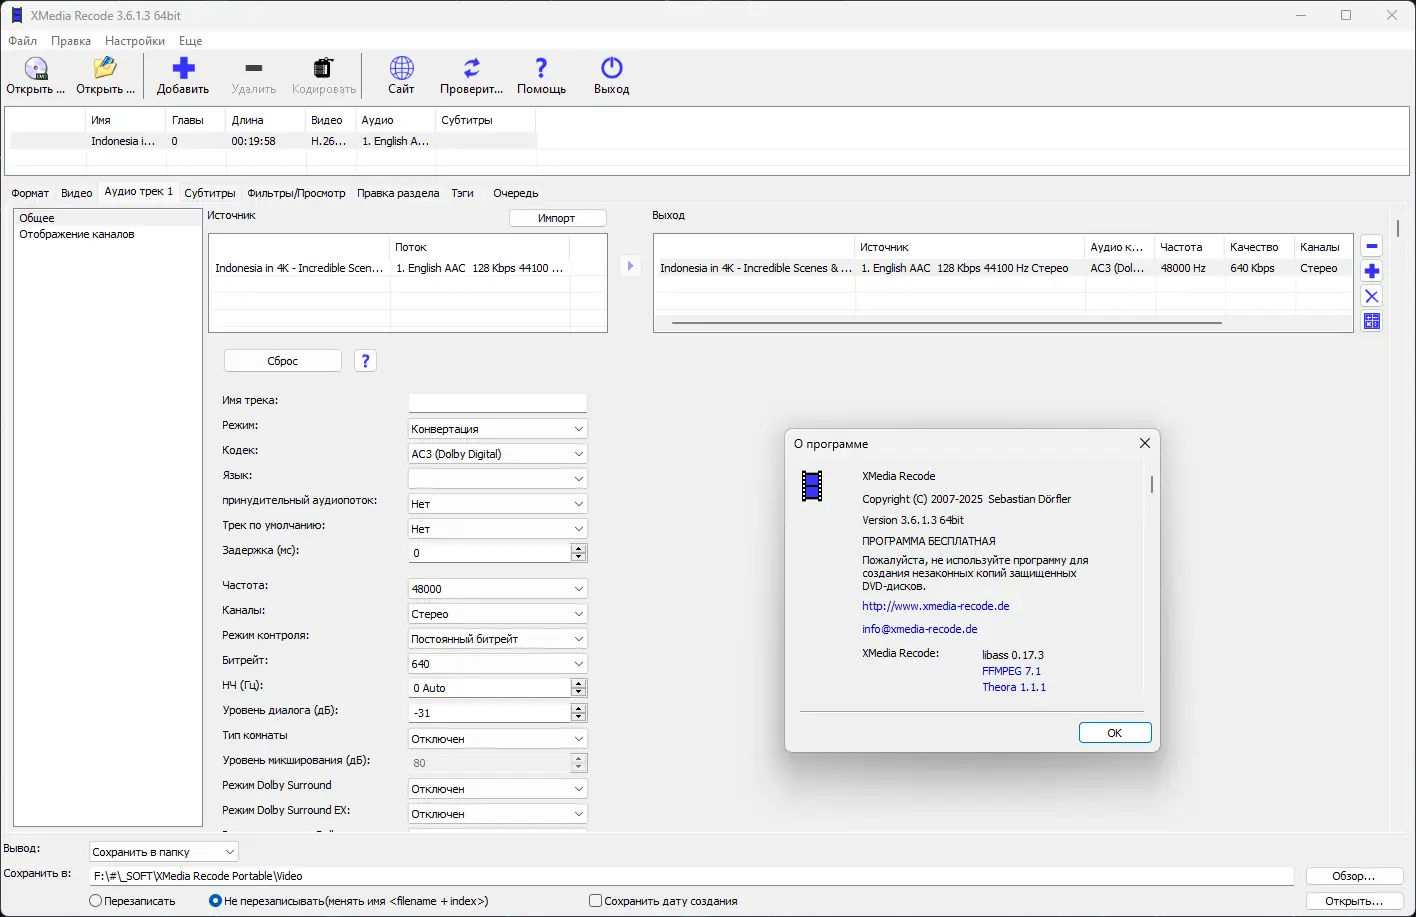Click the Сохранить в path field
1416x917 pixels.
tap(691, 876)
